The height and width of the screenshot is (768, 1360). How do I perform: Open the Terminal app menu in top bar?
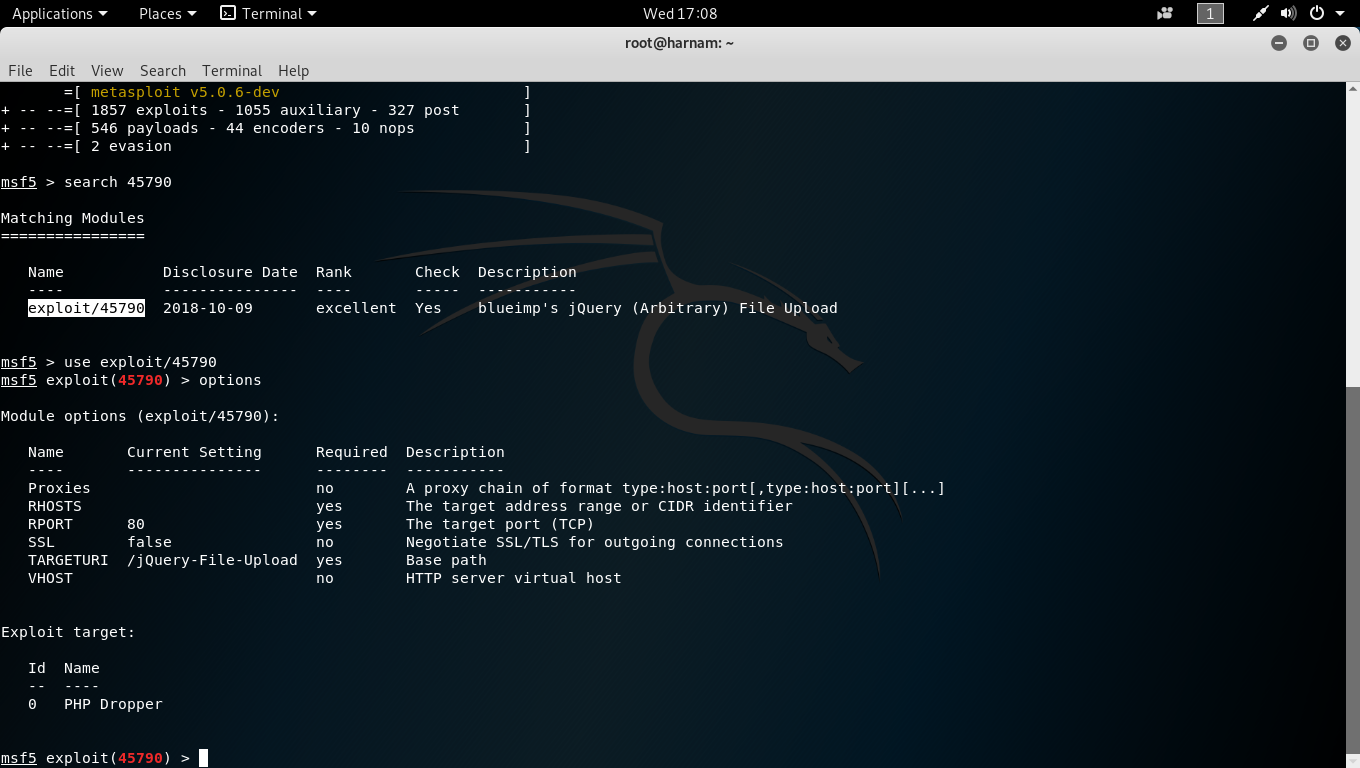click(268, 13)
